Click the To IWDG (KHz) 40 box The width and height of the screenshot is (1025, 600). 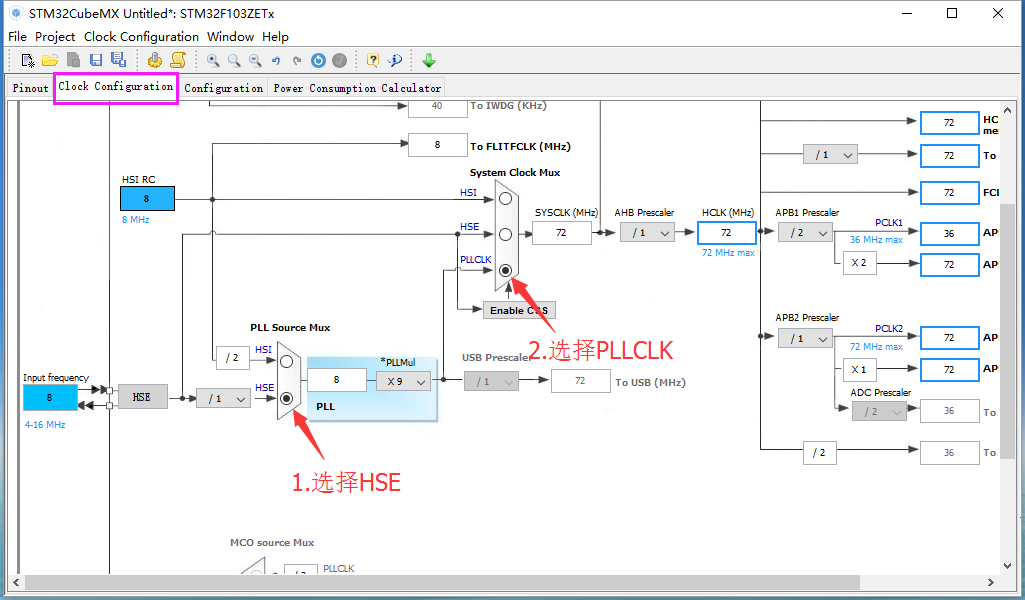[x=437, y=108]
